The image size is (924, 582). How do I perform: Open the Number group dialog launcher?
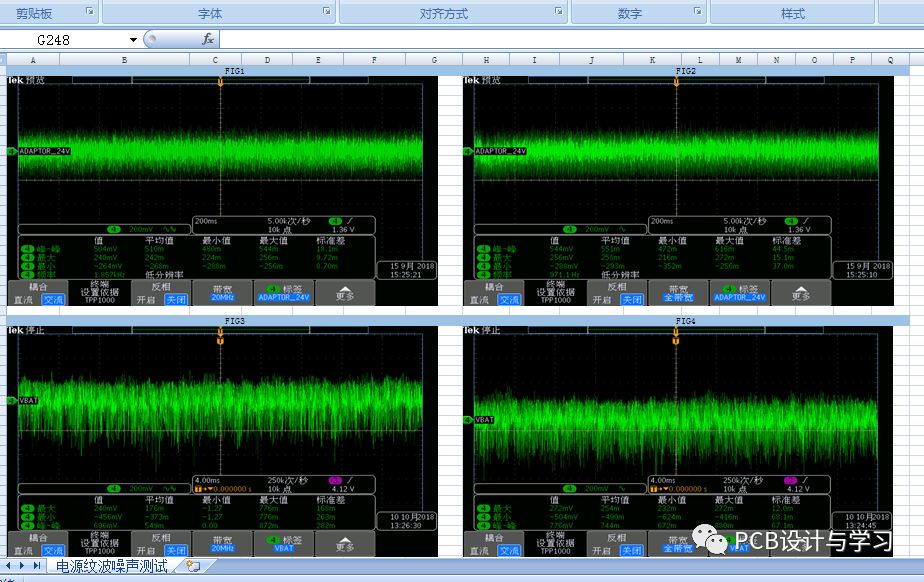[697, 13]
